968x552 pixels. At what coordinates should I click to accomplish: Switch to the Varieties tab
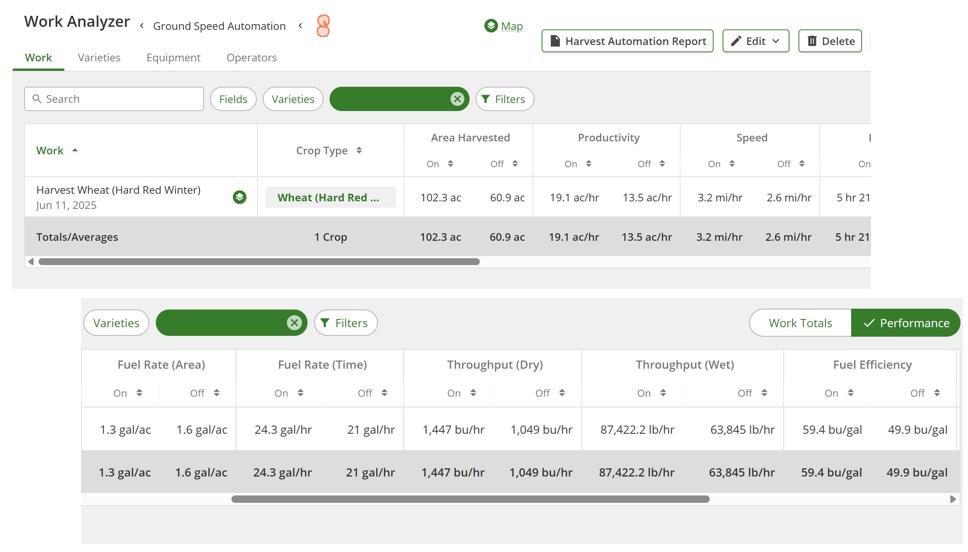pos(99,58)
